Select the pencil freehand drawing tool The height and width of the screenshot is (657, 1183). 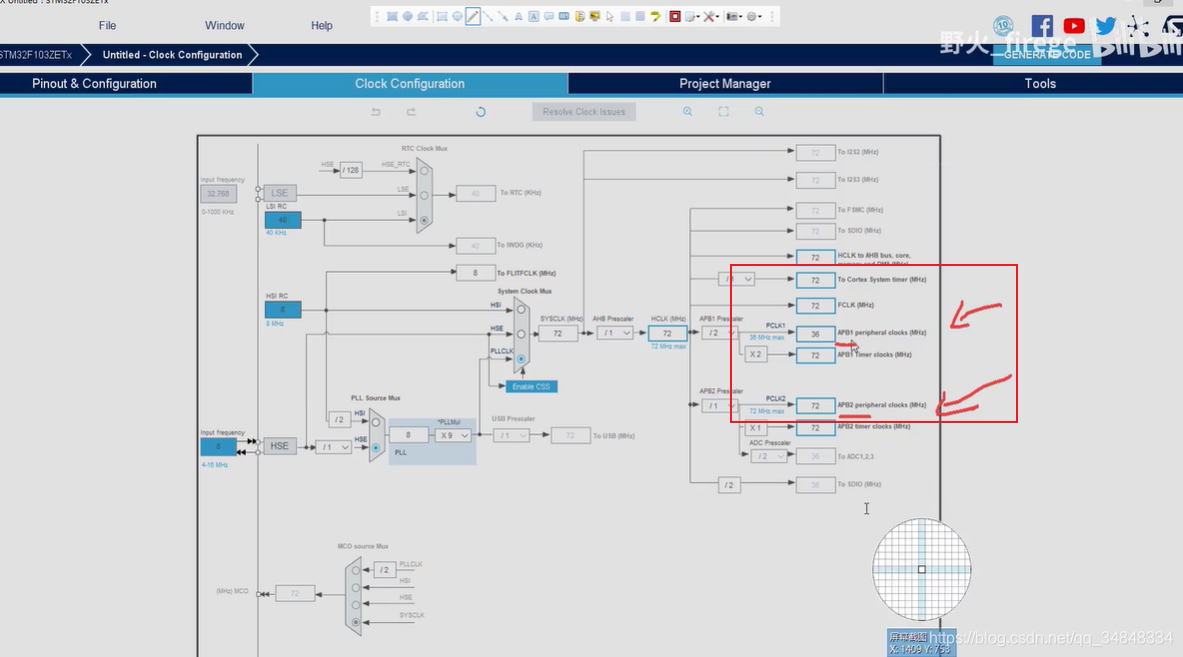pyautogui.click(x=473, y=17)
